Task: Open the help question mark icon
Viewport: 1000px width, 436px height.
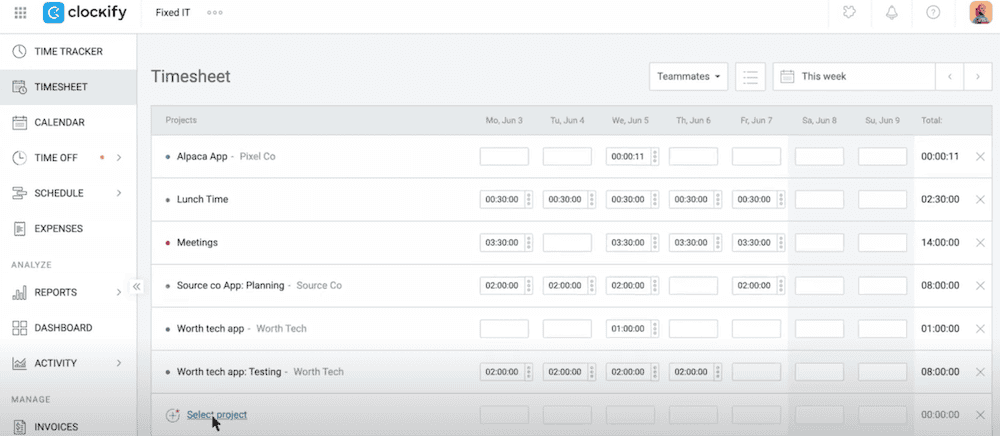Action: [933, 13]
